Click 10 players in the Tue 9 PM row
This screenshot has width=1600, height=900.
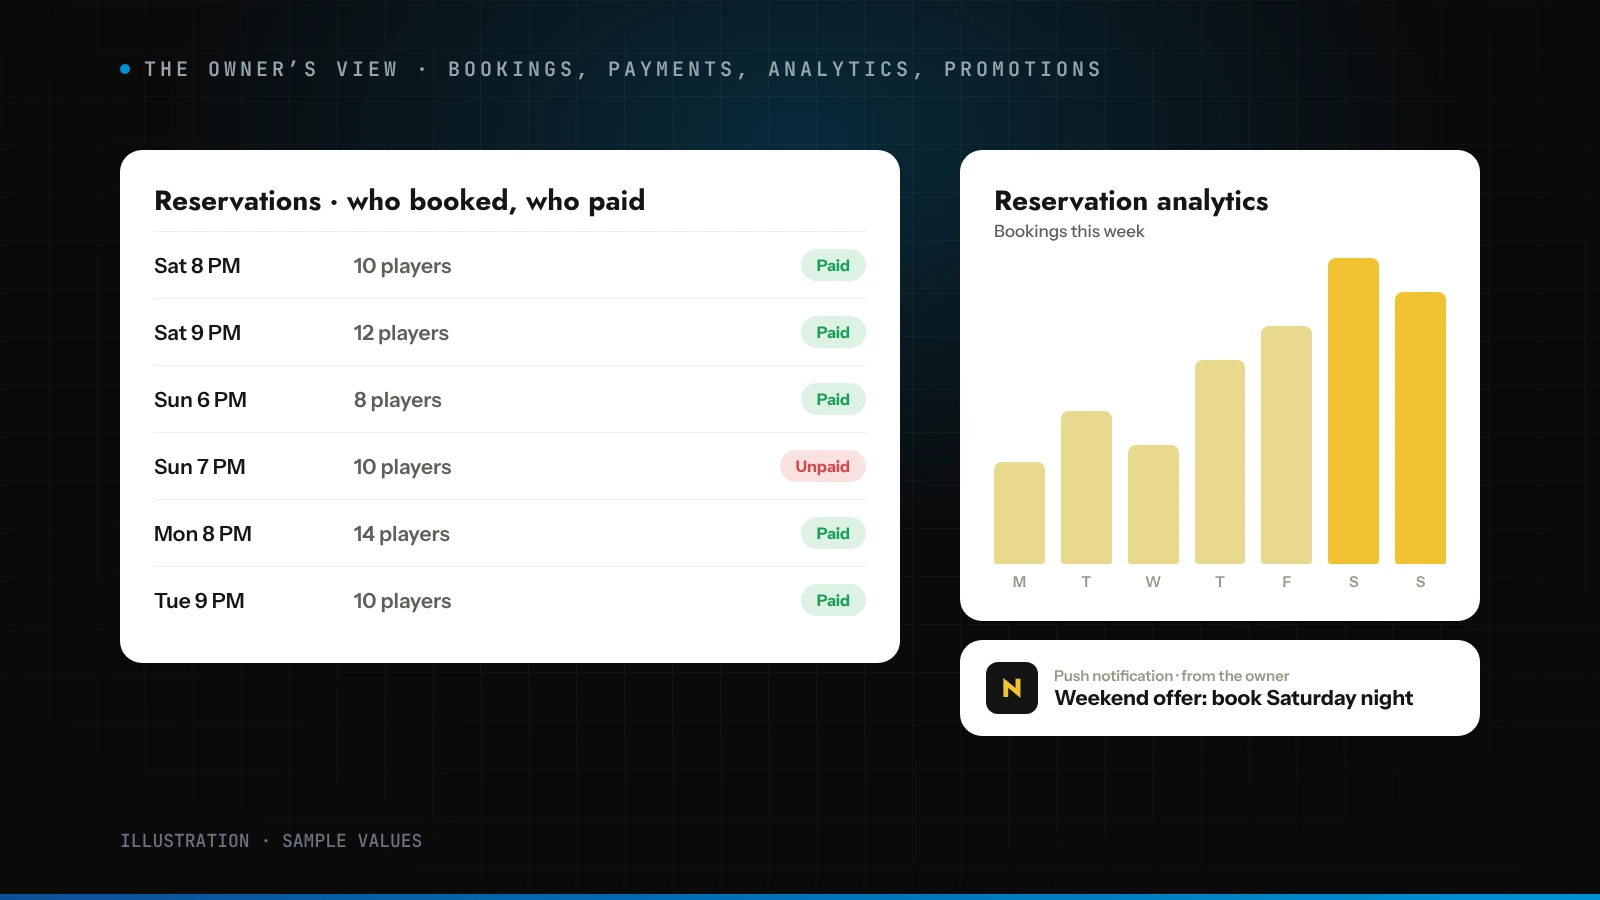(x=402, y=601)
